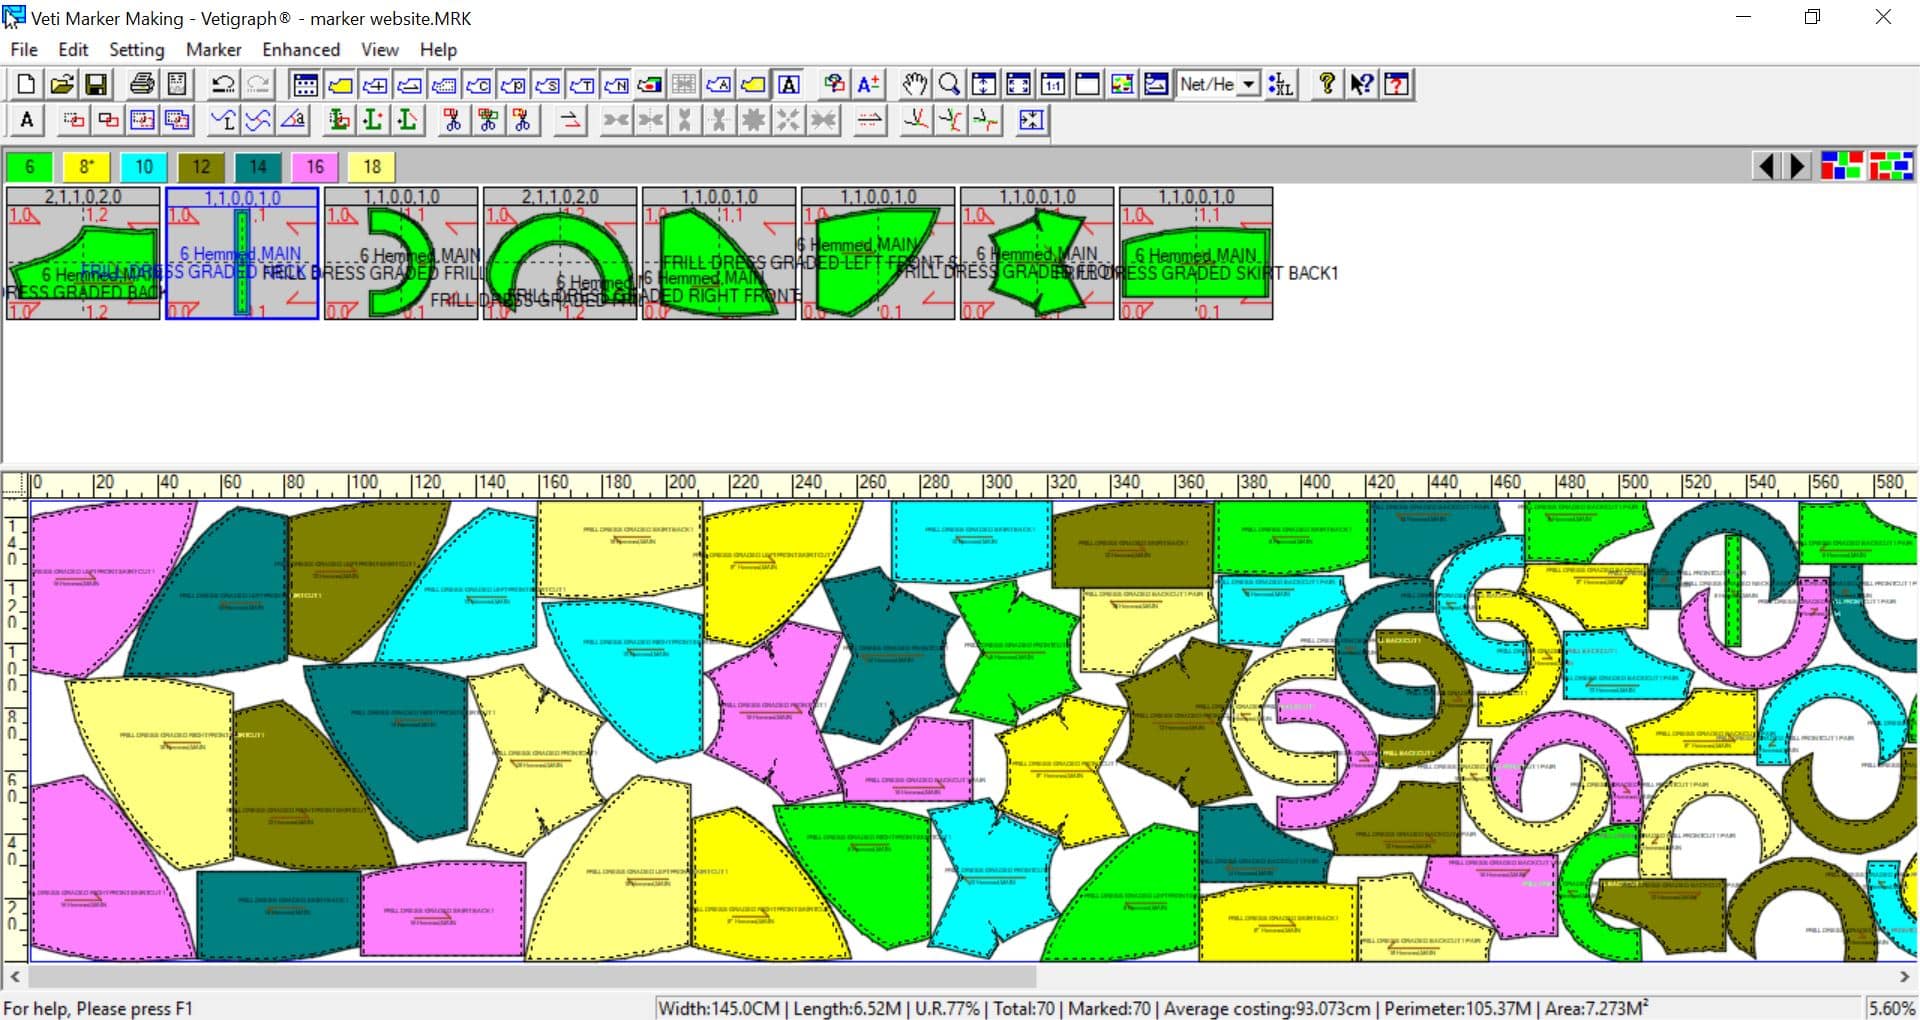
Task: Open the Marker menu
Action: tap(212, 49)
